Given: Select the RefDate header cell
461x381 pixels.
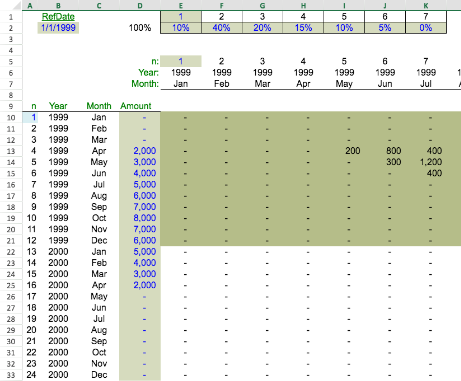Looking at the screenshot, I should click(x=58, y=17).
